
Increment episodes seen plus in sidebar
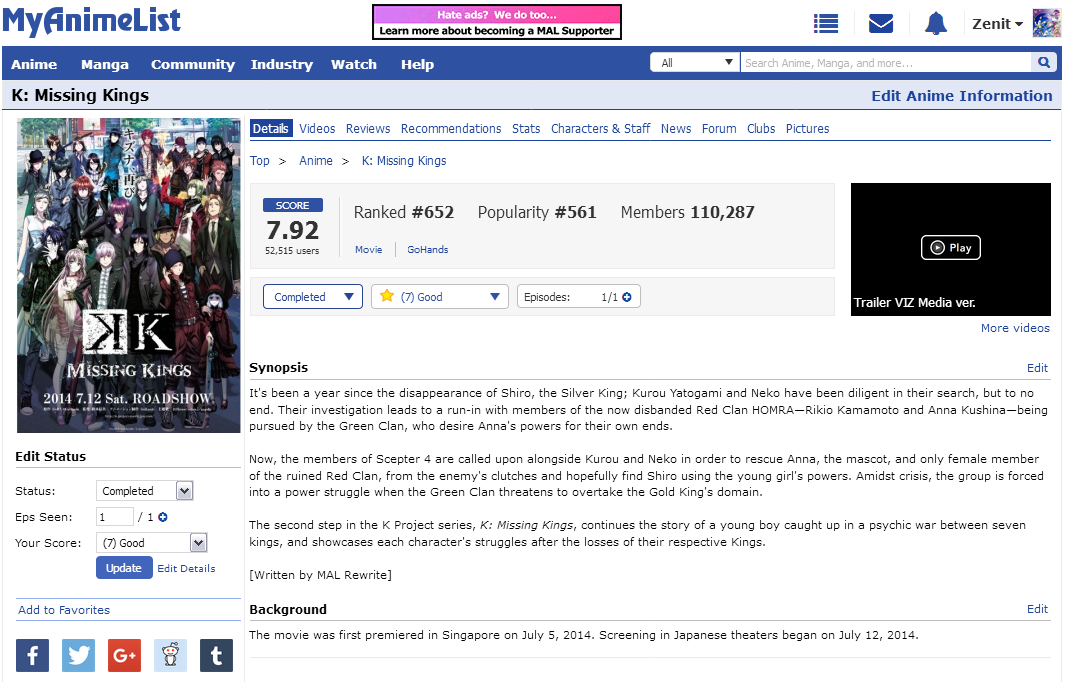[x=163, y=517]
